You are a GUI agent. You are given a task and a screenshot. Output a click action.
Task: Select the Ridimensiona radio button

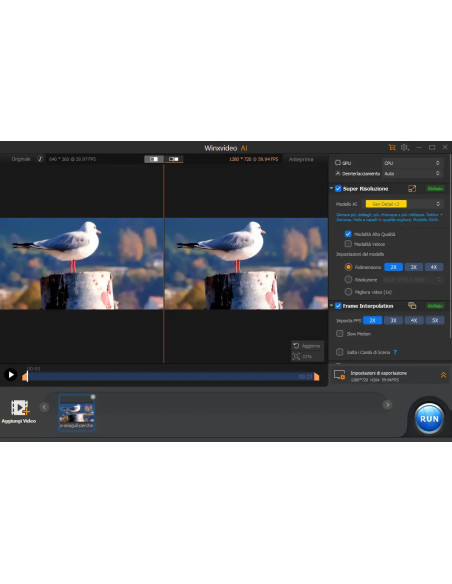348,267
